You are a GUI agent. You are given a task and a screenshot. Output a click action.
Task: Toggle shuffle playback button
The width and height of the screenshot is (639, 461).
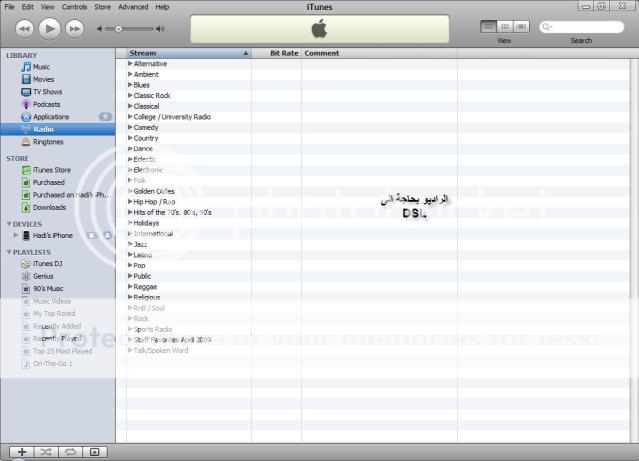pyautogui.click(x=46, y=452)
